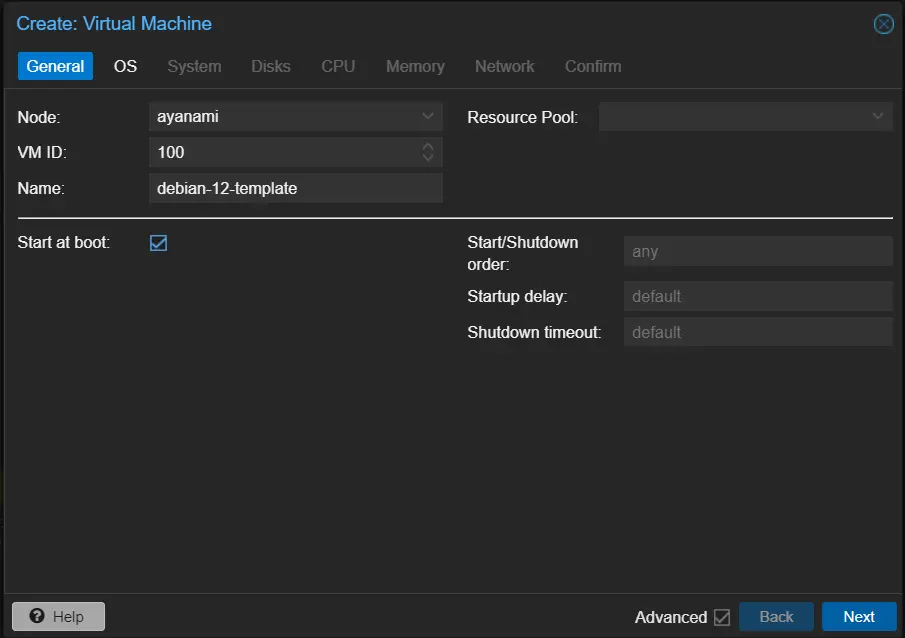905x638 pixels.
Task: Switch to the OS tab
Action: tap(125, 66)
